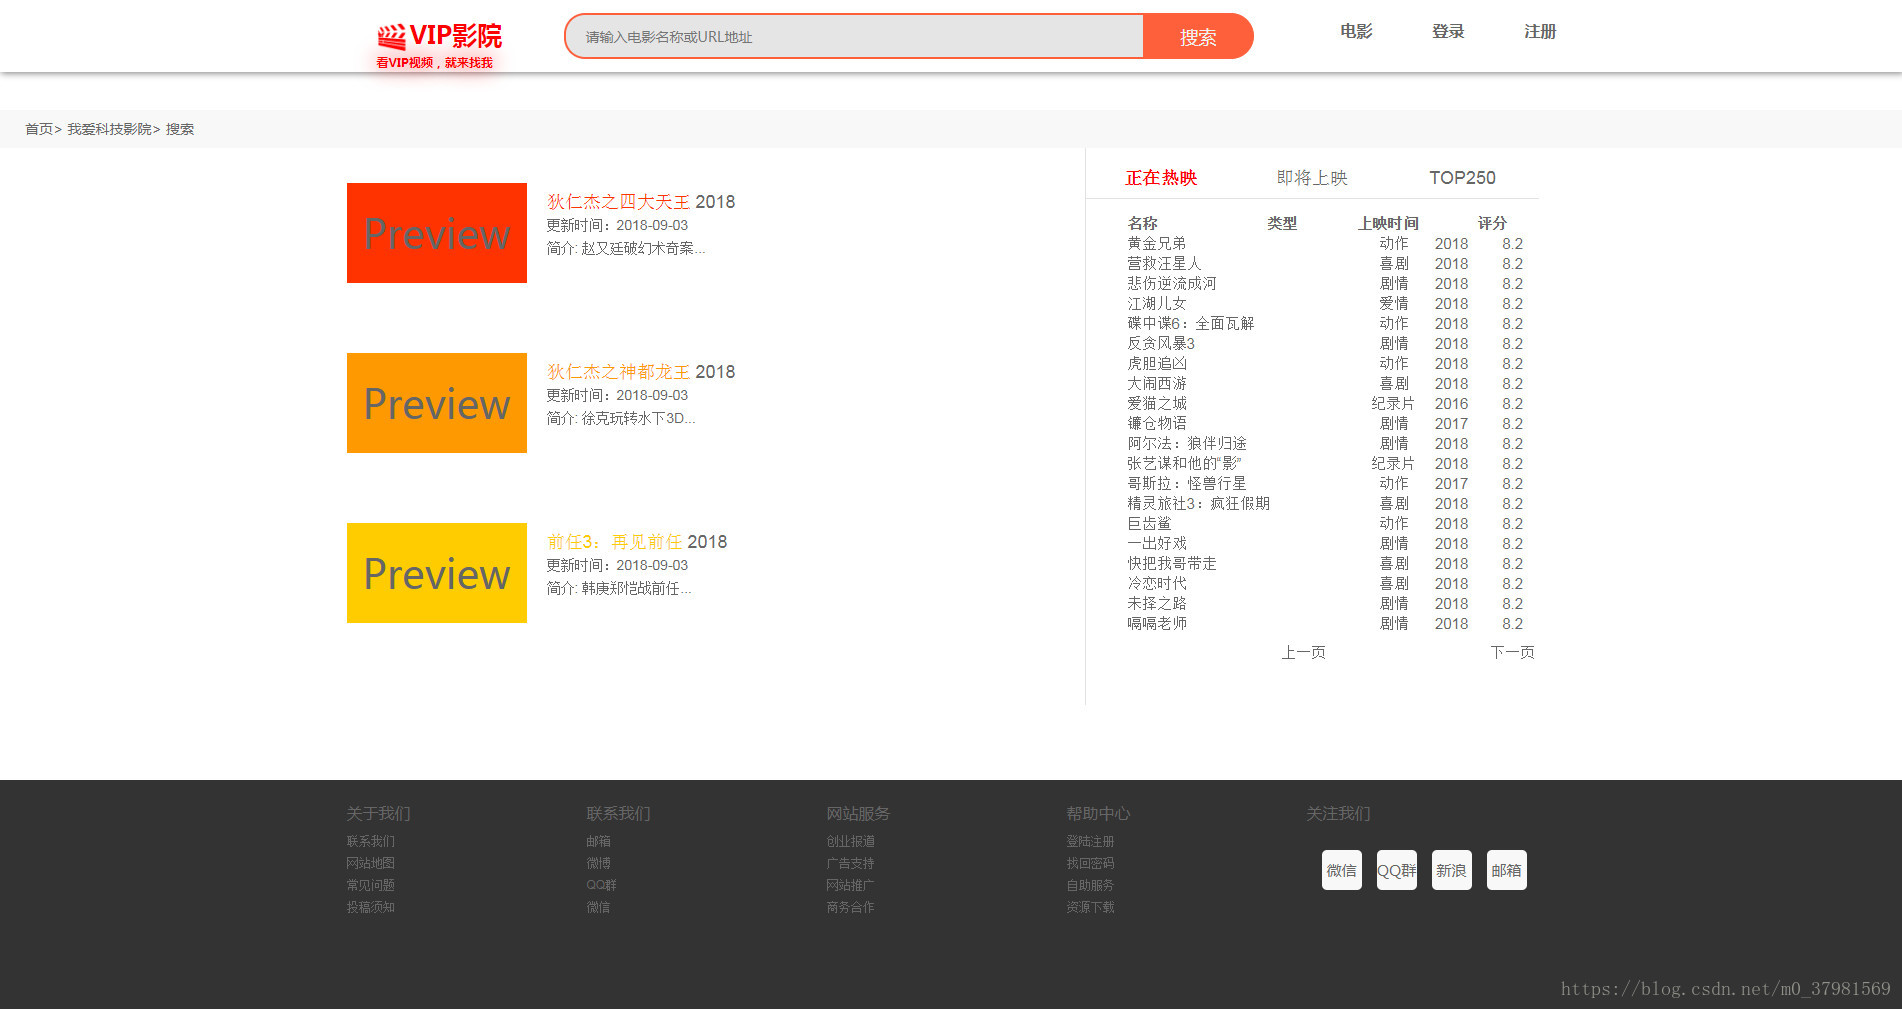Select 巨齿鲨 in the hot list
The height and width of the screenshot is (1009, 1902).
pos(1149,523)
